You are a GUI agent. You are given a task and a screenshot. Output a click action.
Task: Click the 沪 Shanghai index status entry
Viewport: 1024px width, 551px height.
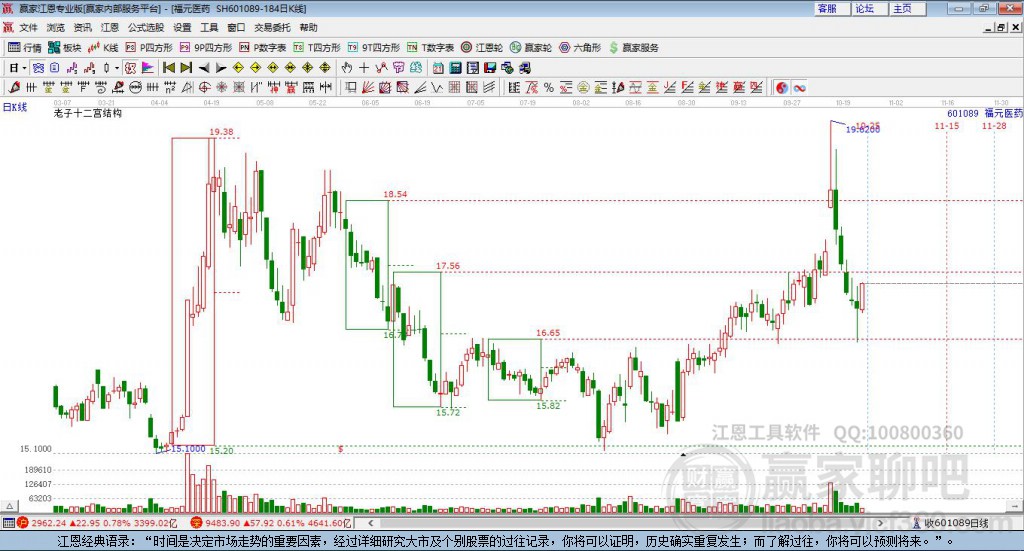coord(97,523)
